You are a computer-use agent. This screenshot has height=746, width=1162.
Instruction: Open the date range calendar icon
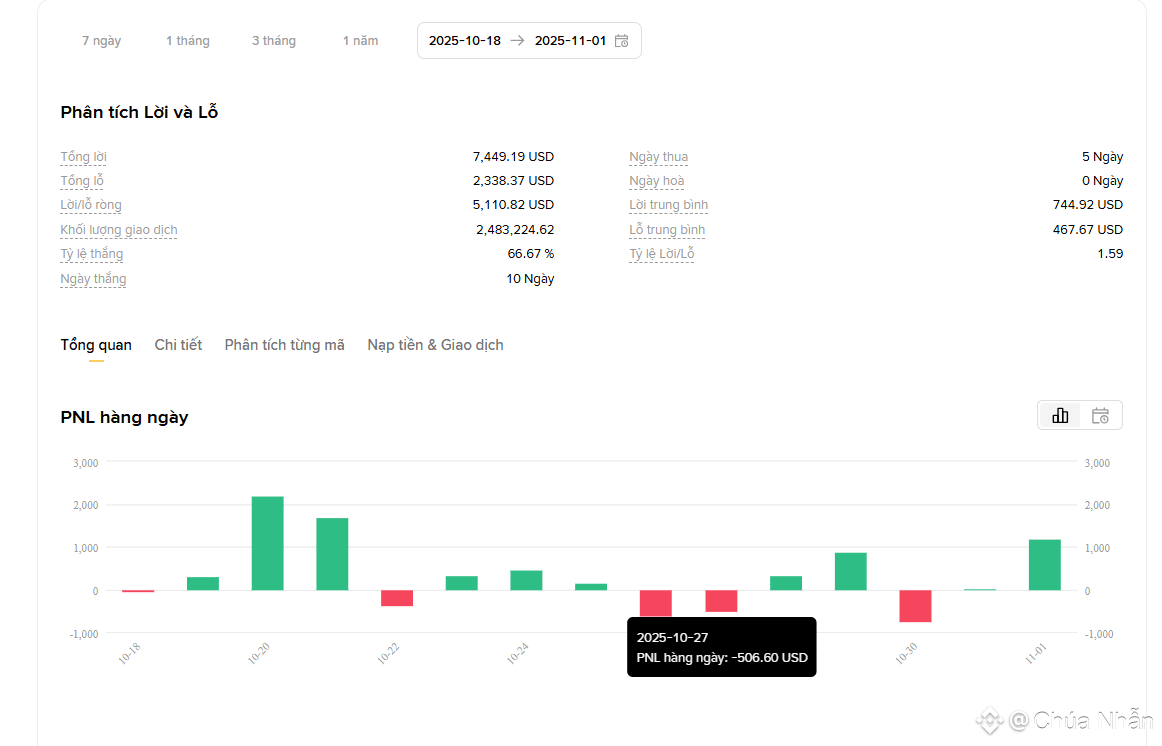pyautogui.click(x=622, y=41)
